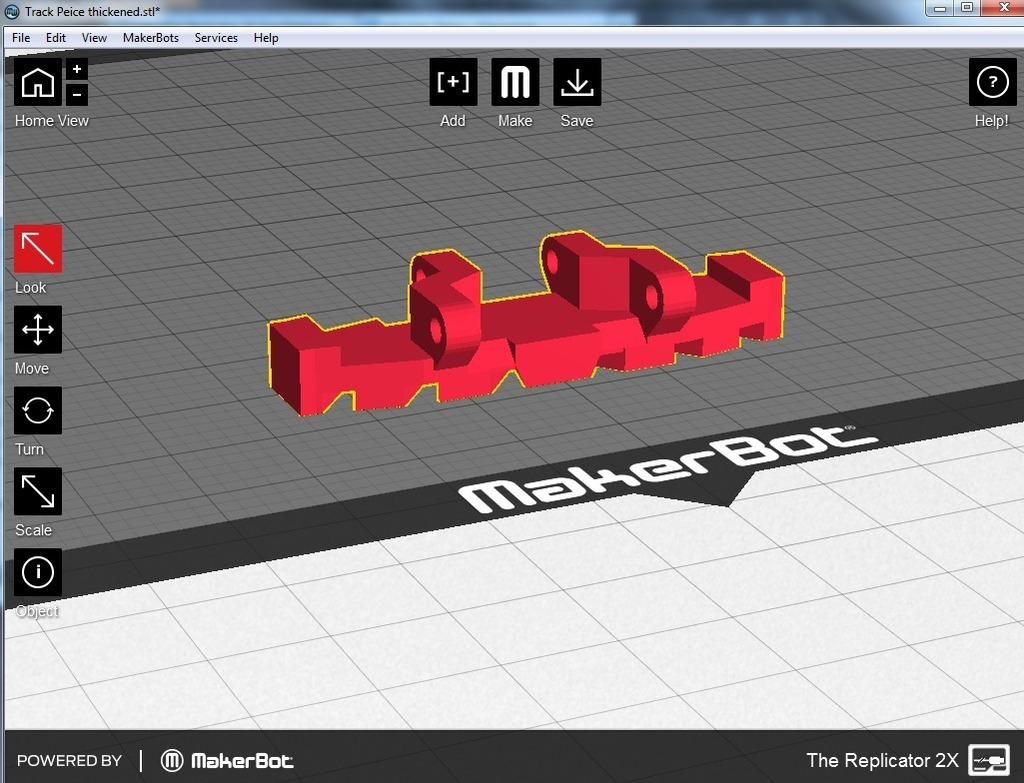Add a new model using the Add button
Viewport: 1024px width, 783px height.
pyautogui.click(x=453, y=83)
